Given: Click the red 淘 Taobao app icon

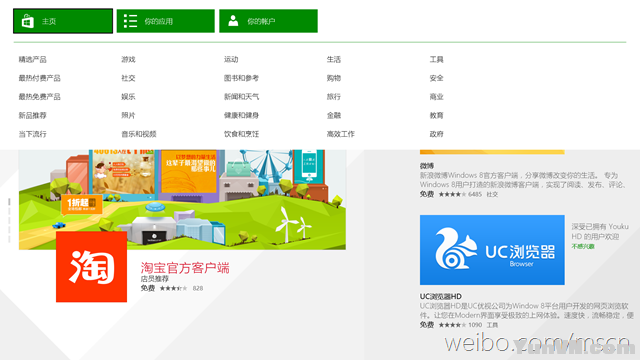Looking at the screenshot, I should [x=91, y=267].
